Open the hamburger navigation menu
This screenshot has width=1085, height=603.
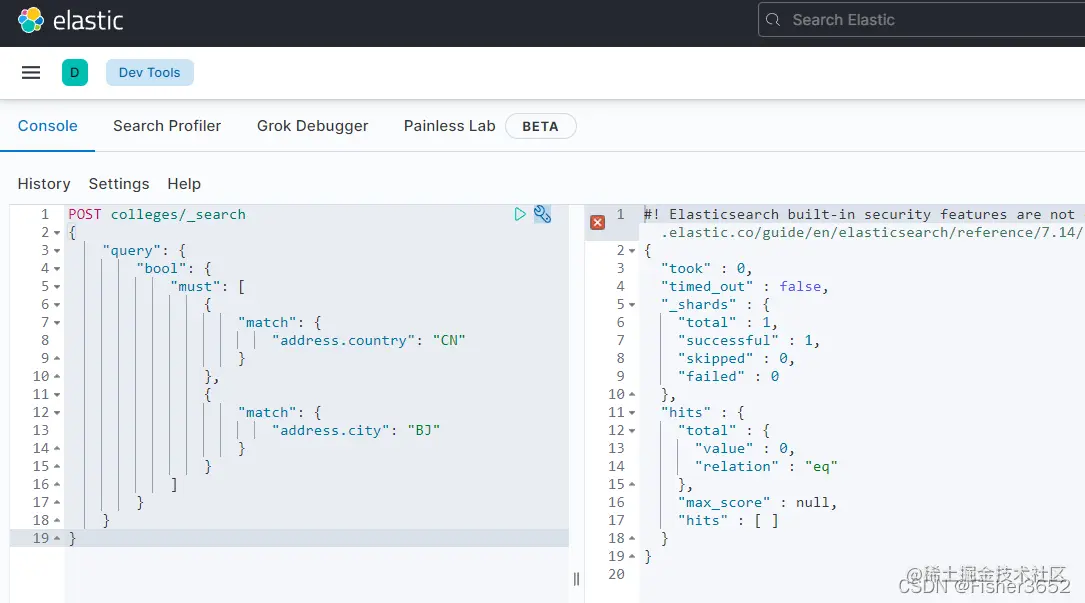(x=31, y=73)
